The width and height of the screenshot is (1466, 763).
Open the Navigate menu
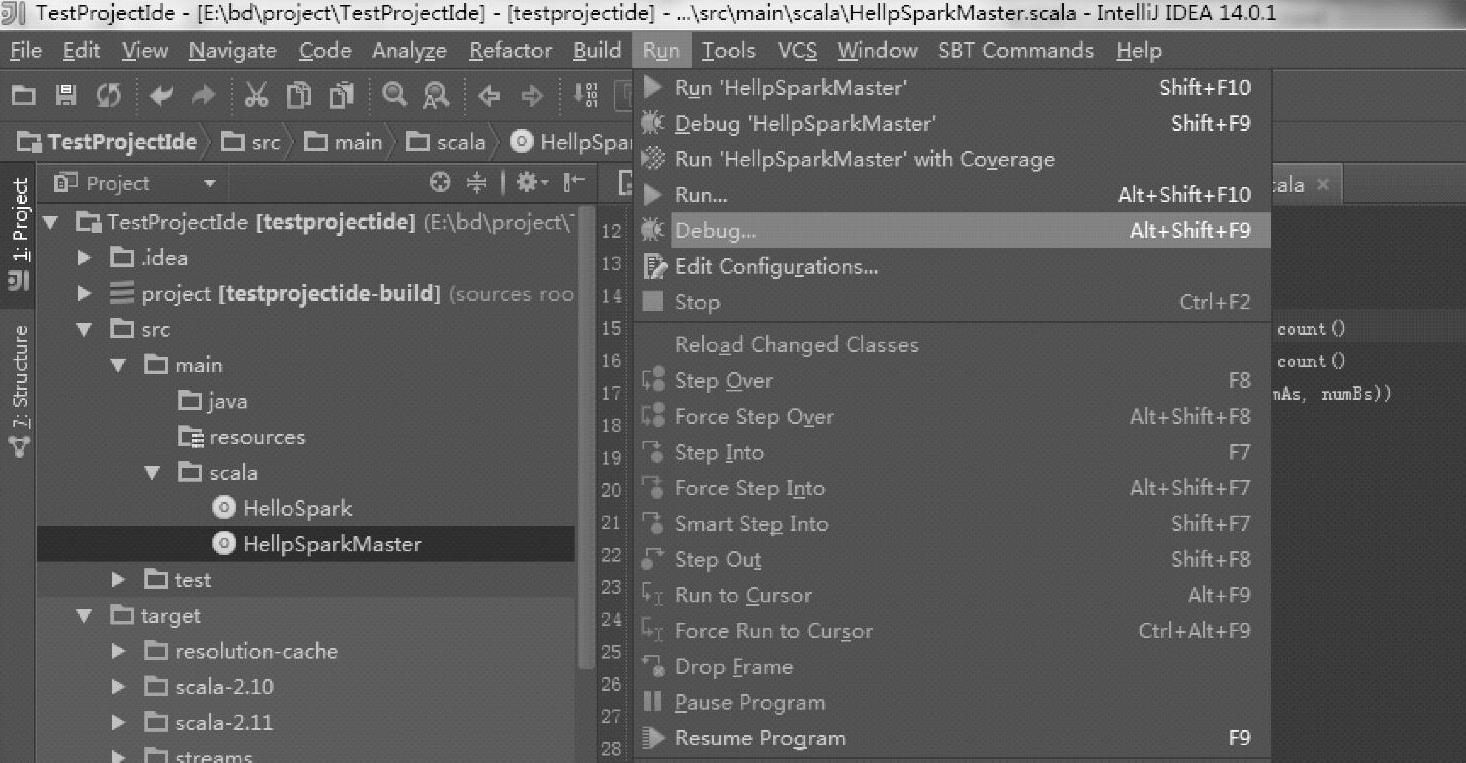pyautogui.click(x=232, y=51)
